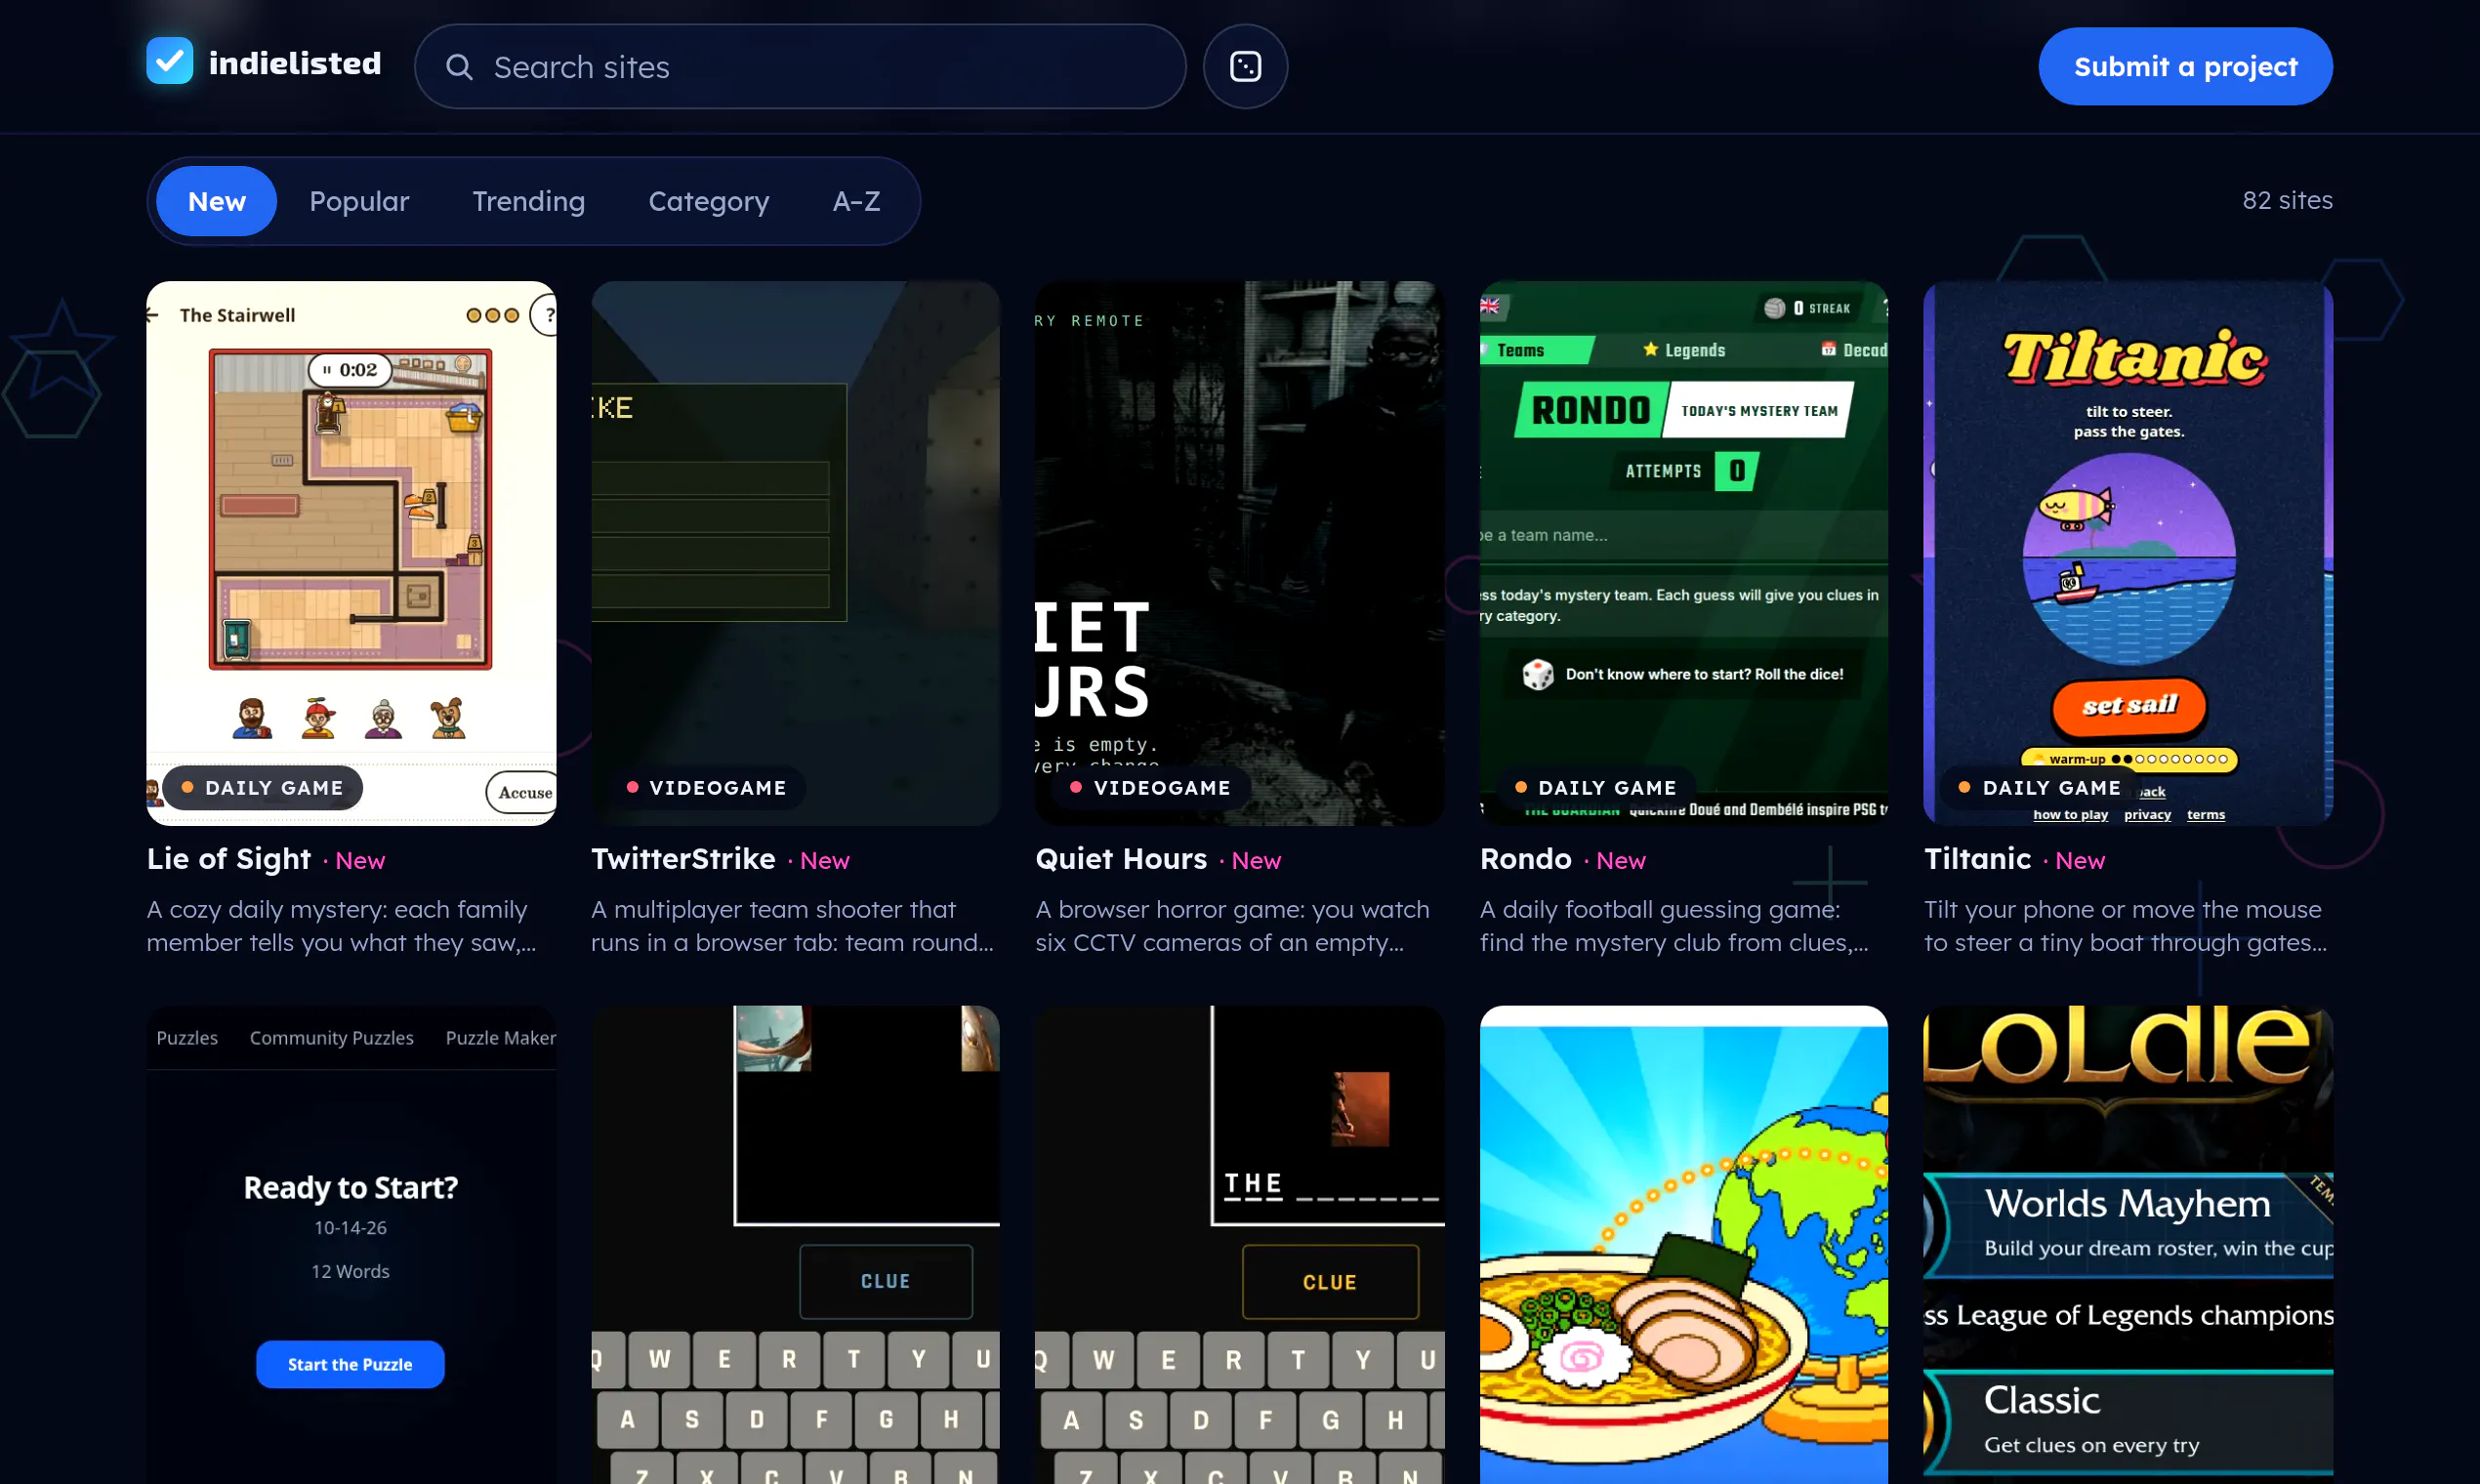Click the DAILY GAME tag on Lie of Sight
The height and width of the screenshot is (1484, 2480).
coord(262,788)
